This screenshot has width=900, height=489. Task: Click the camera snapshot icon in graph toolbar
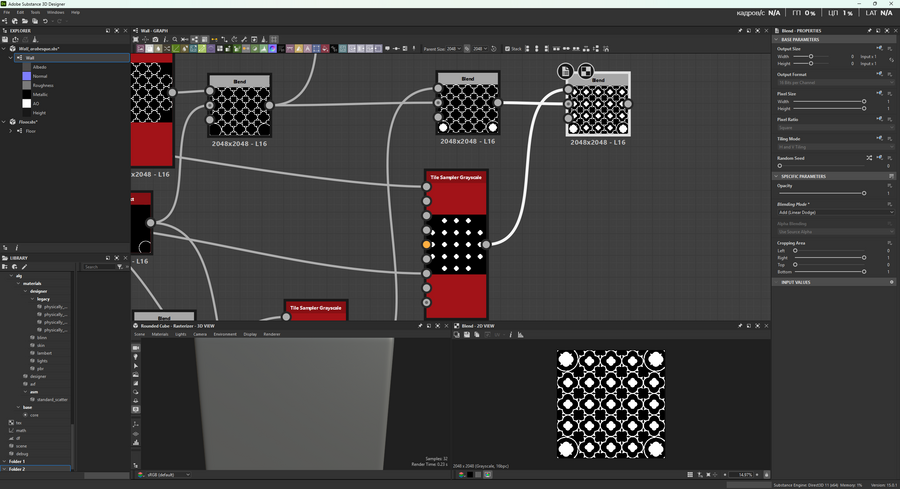coord(155,39)
